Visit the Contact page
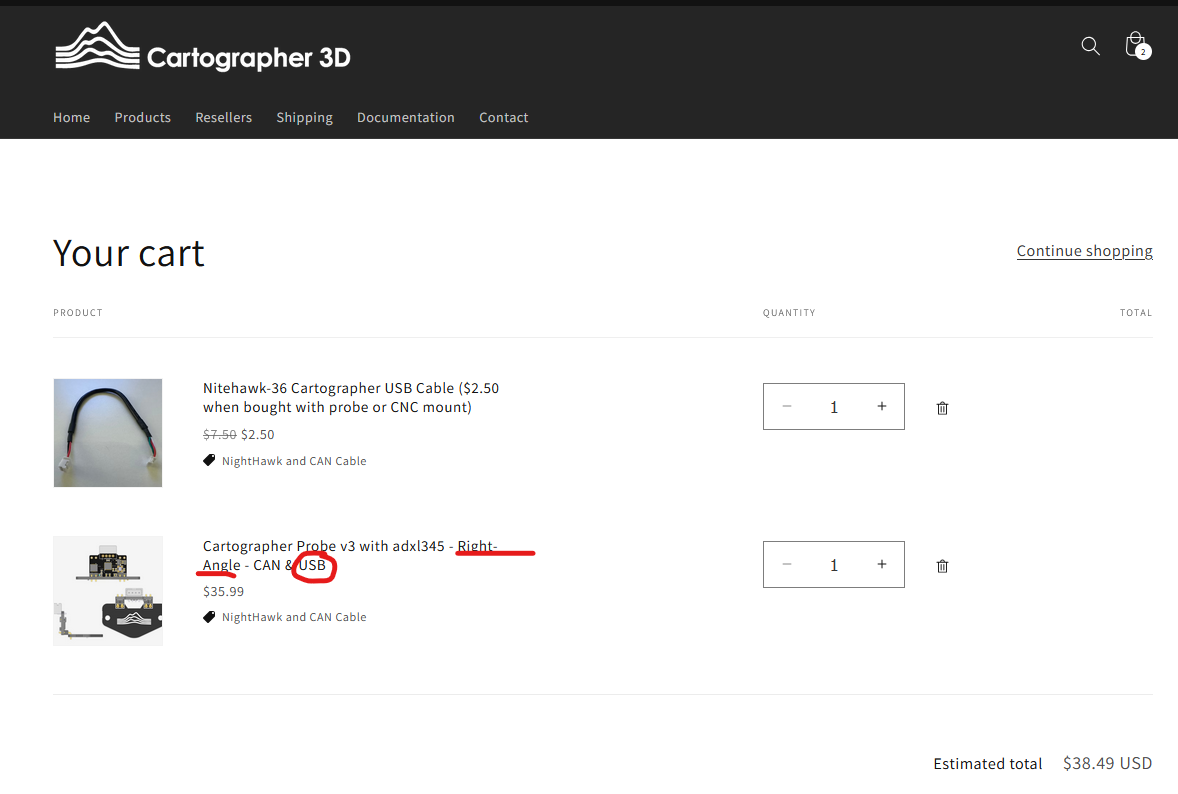1178x794 pixels. pos(503,117)
